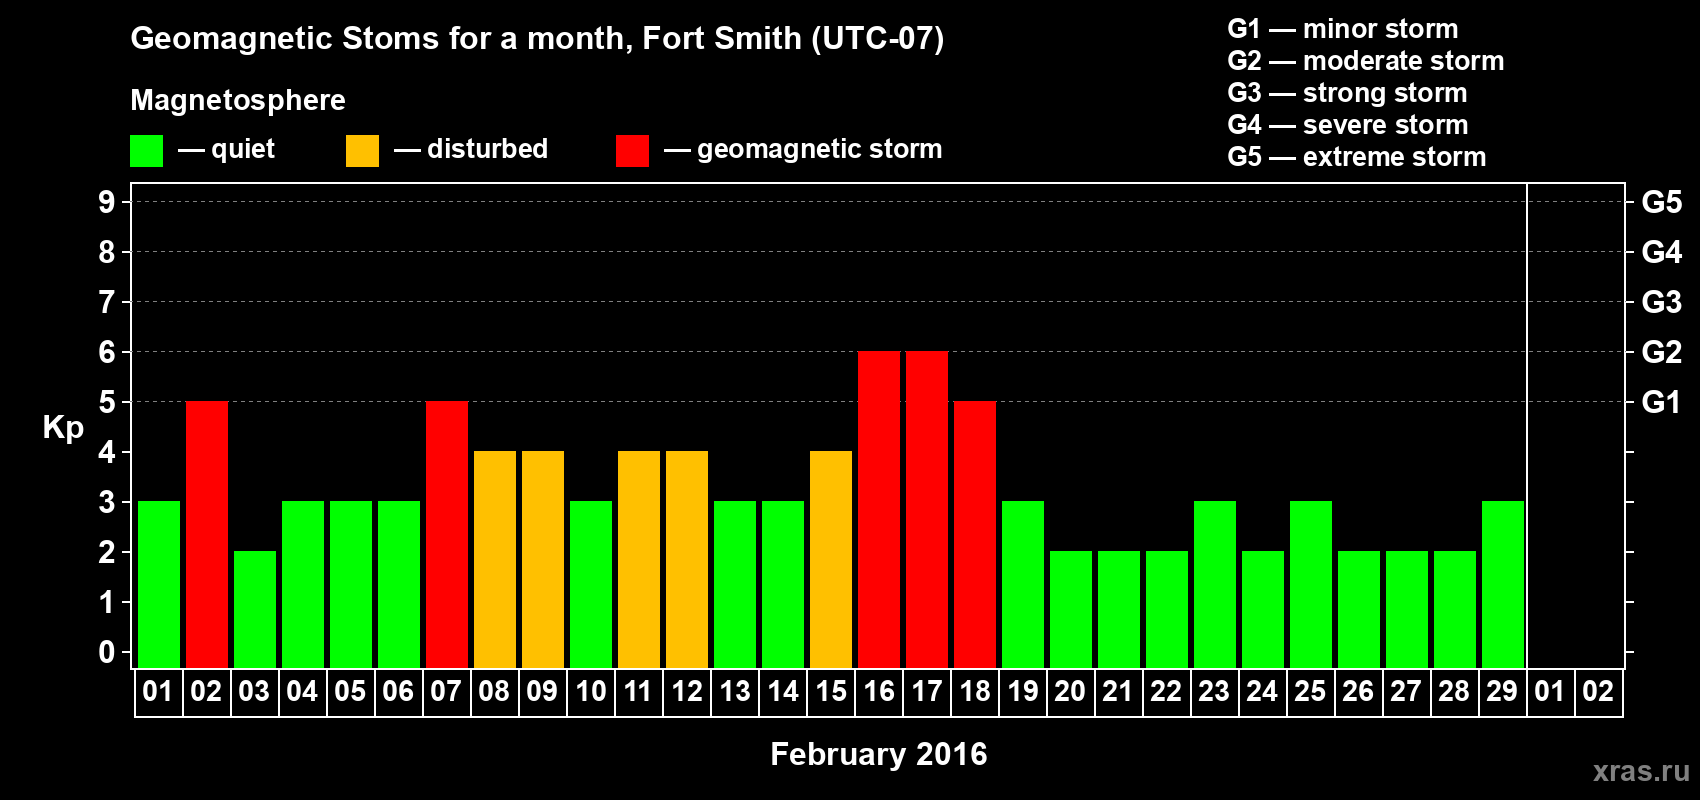
Task: Select the red bar for February 16
Action: tap(879, 510)
